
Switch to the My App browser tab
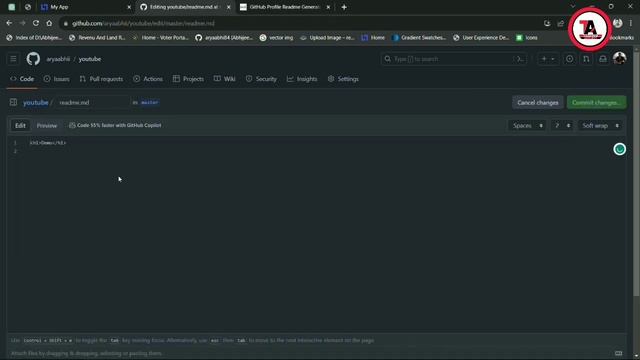(86, 7)
